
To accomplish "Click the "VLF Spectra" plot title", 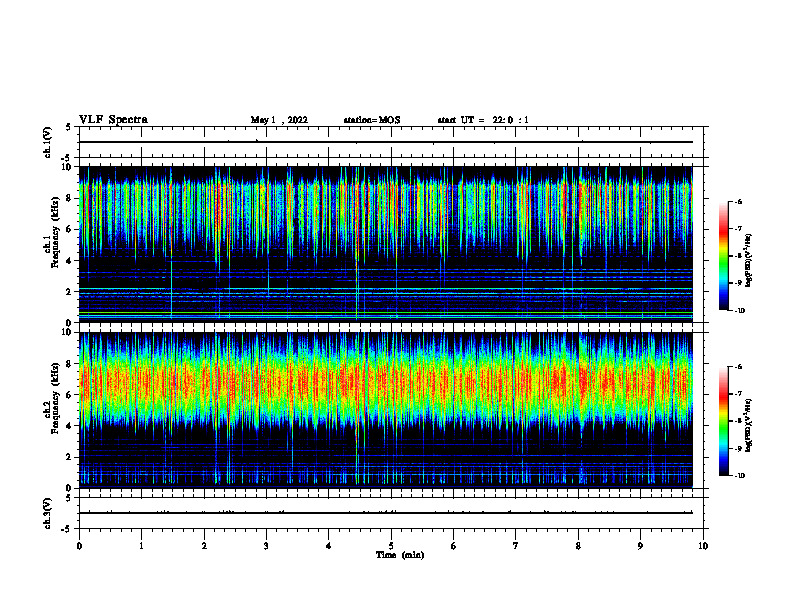I will (x=113, y=120).
